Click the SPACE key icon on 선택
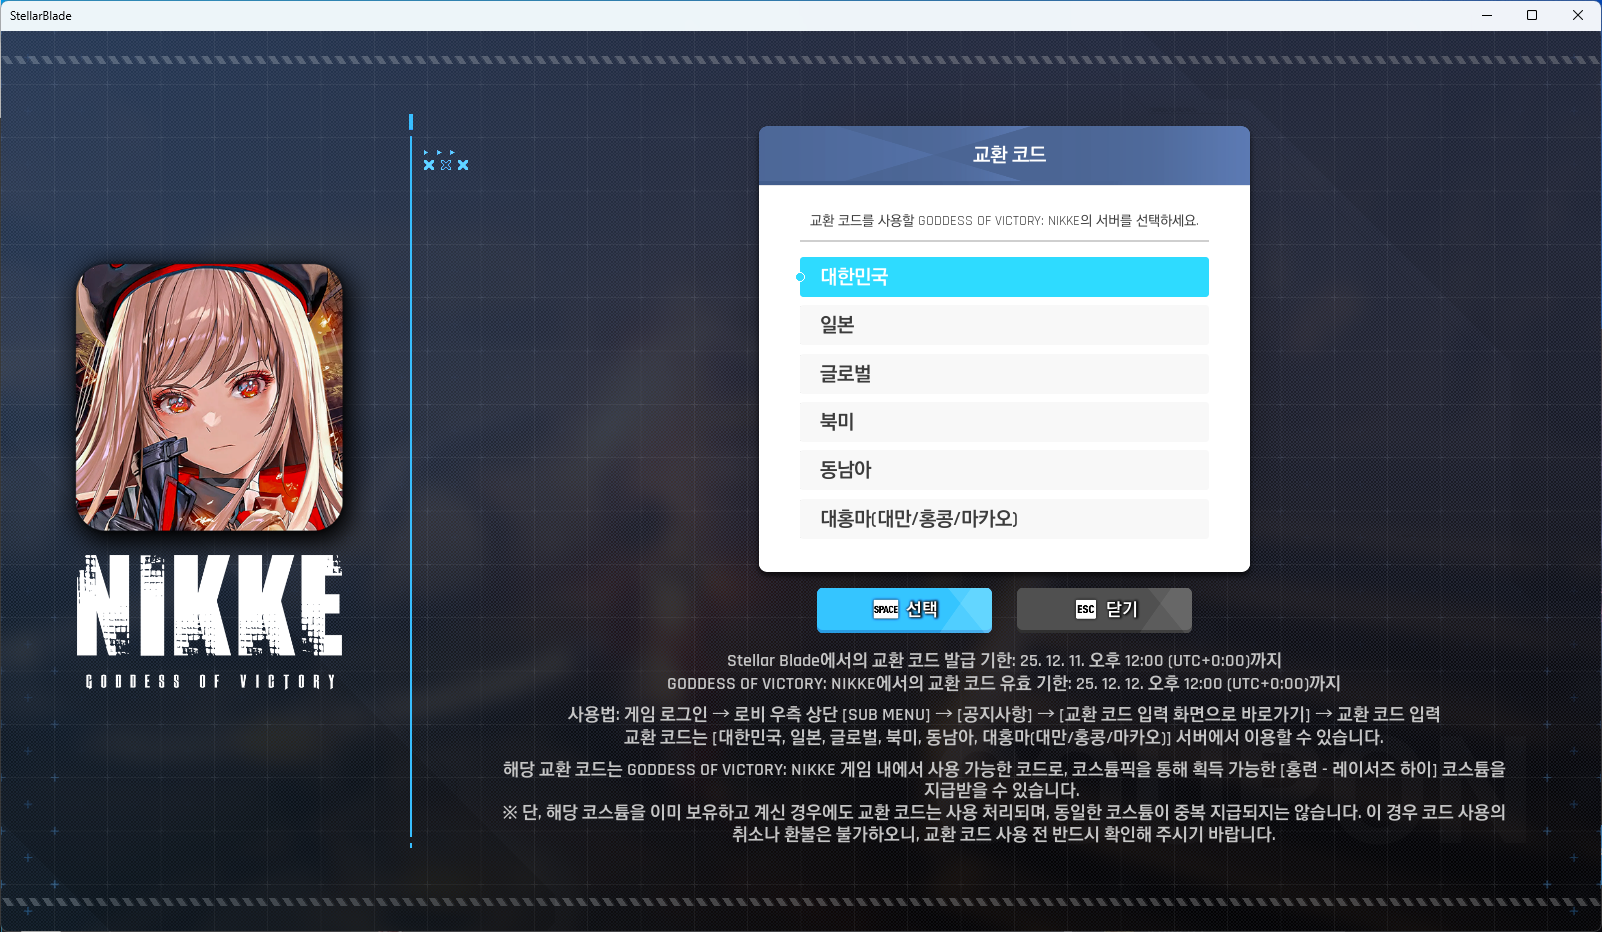This screenshot has height=932, width=1602. coord(886,609)
